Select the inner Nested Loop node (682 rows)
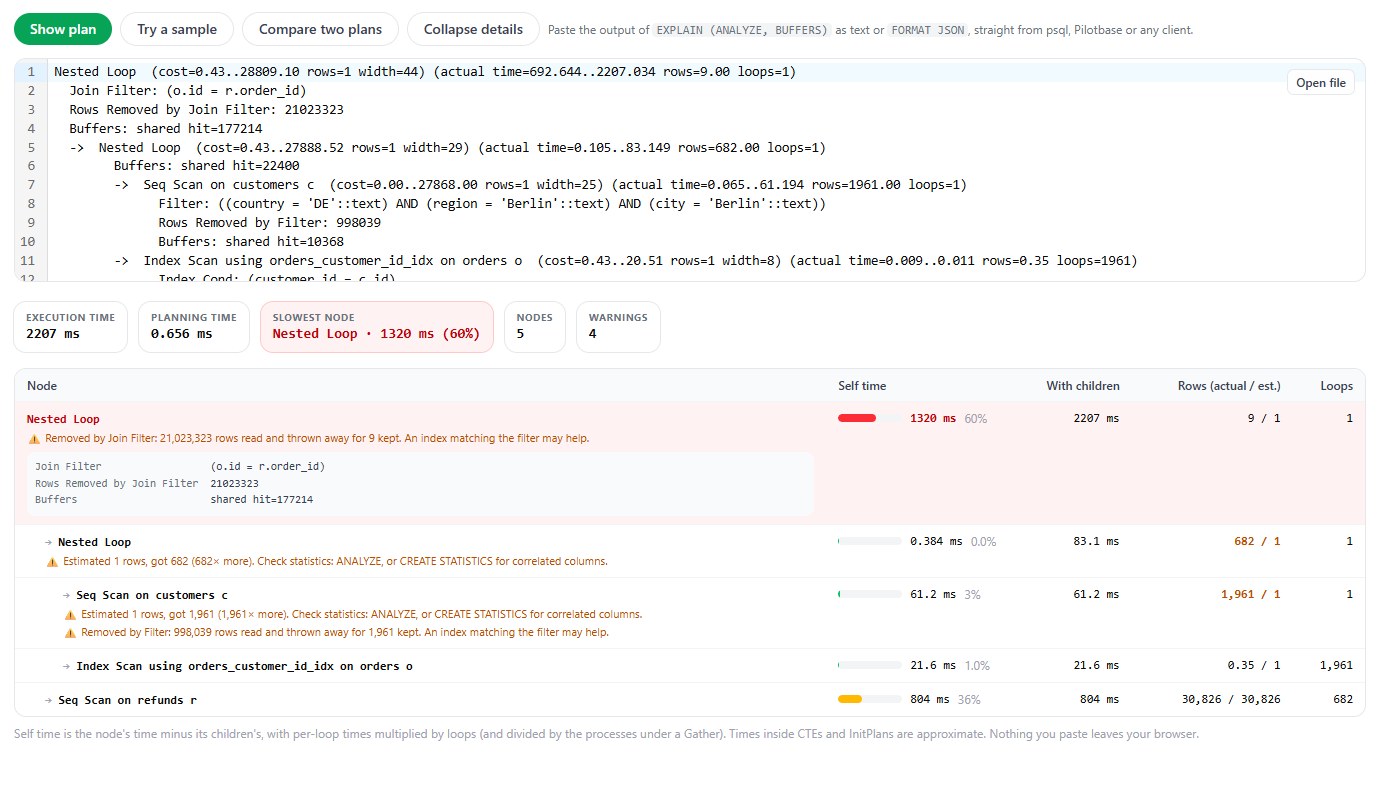This screenshot has width=1380, height=792. [x=690, y=551]
